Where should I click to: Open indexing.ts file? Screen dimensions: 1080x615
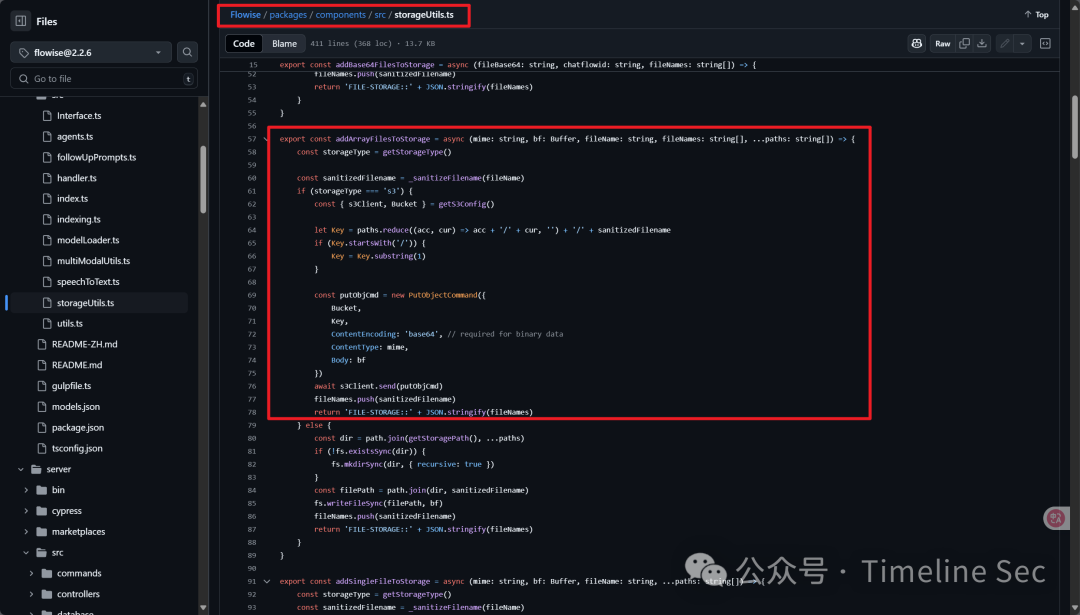(x=79, y=219)
